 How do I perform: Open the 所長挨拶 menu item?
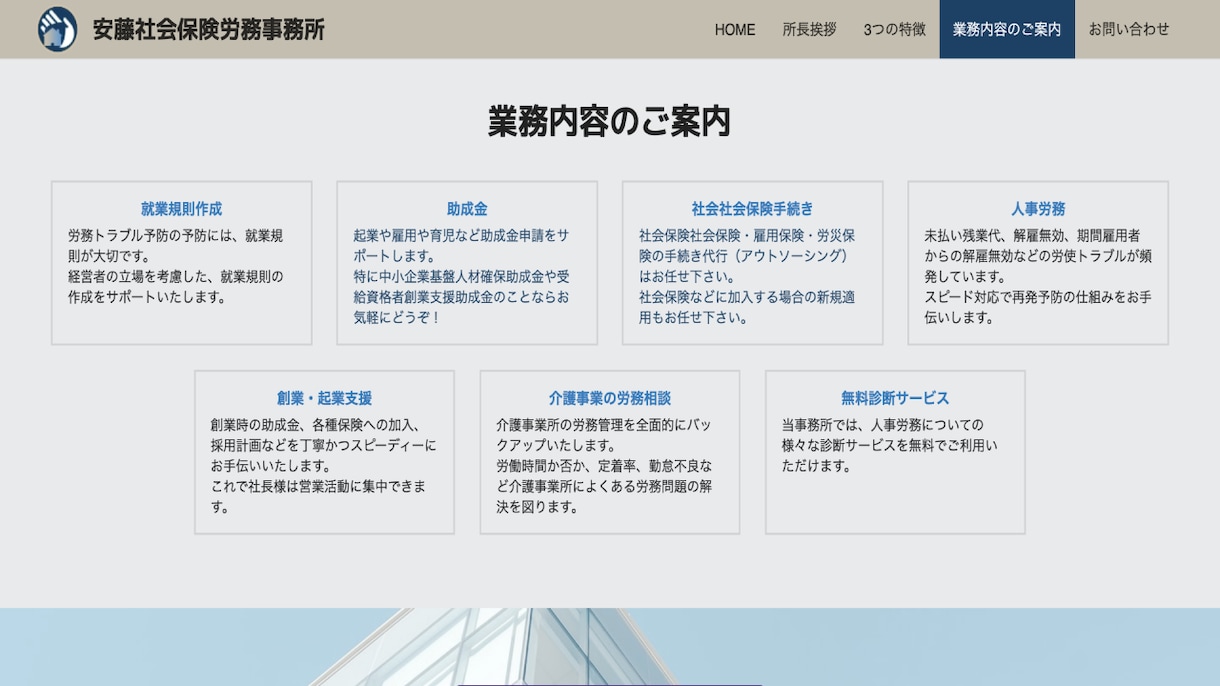pos(809,29)
